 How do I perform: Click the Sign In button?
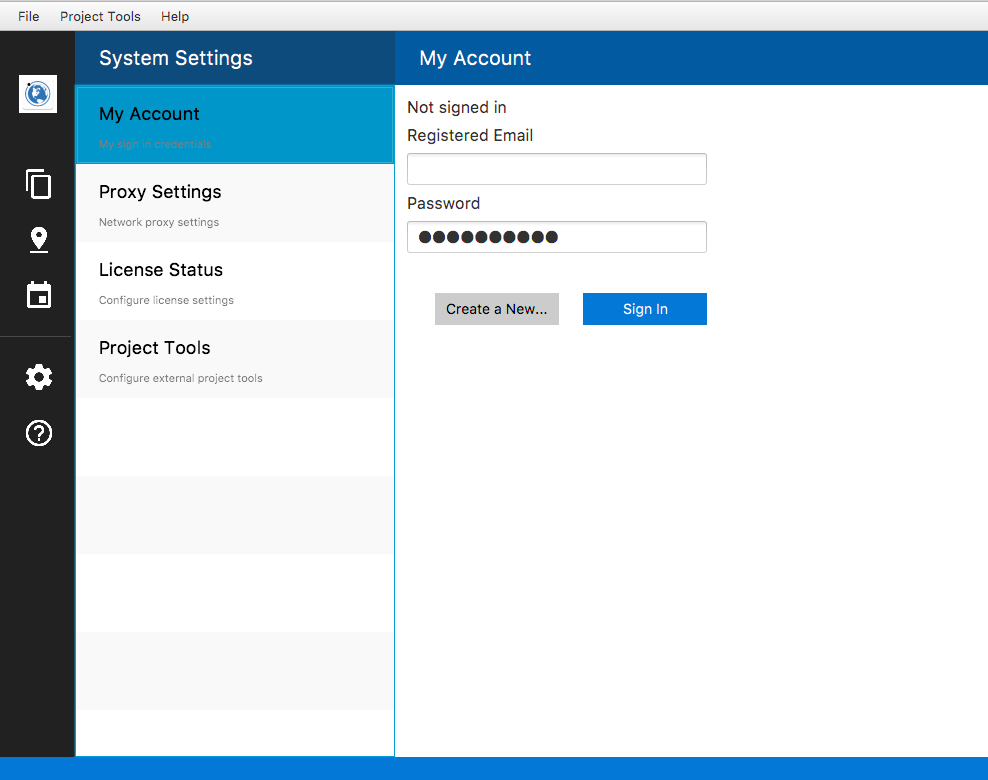tap(645, 309)
